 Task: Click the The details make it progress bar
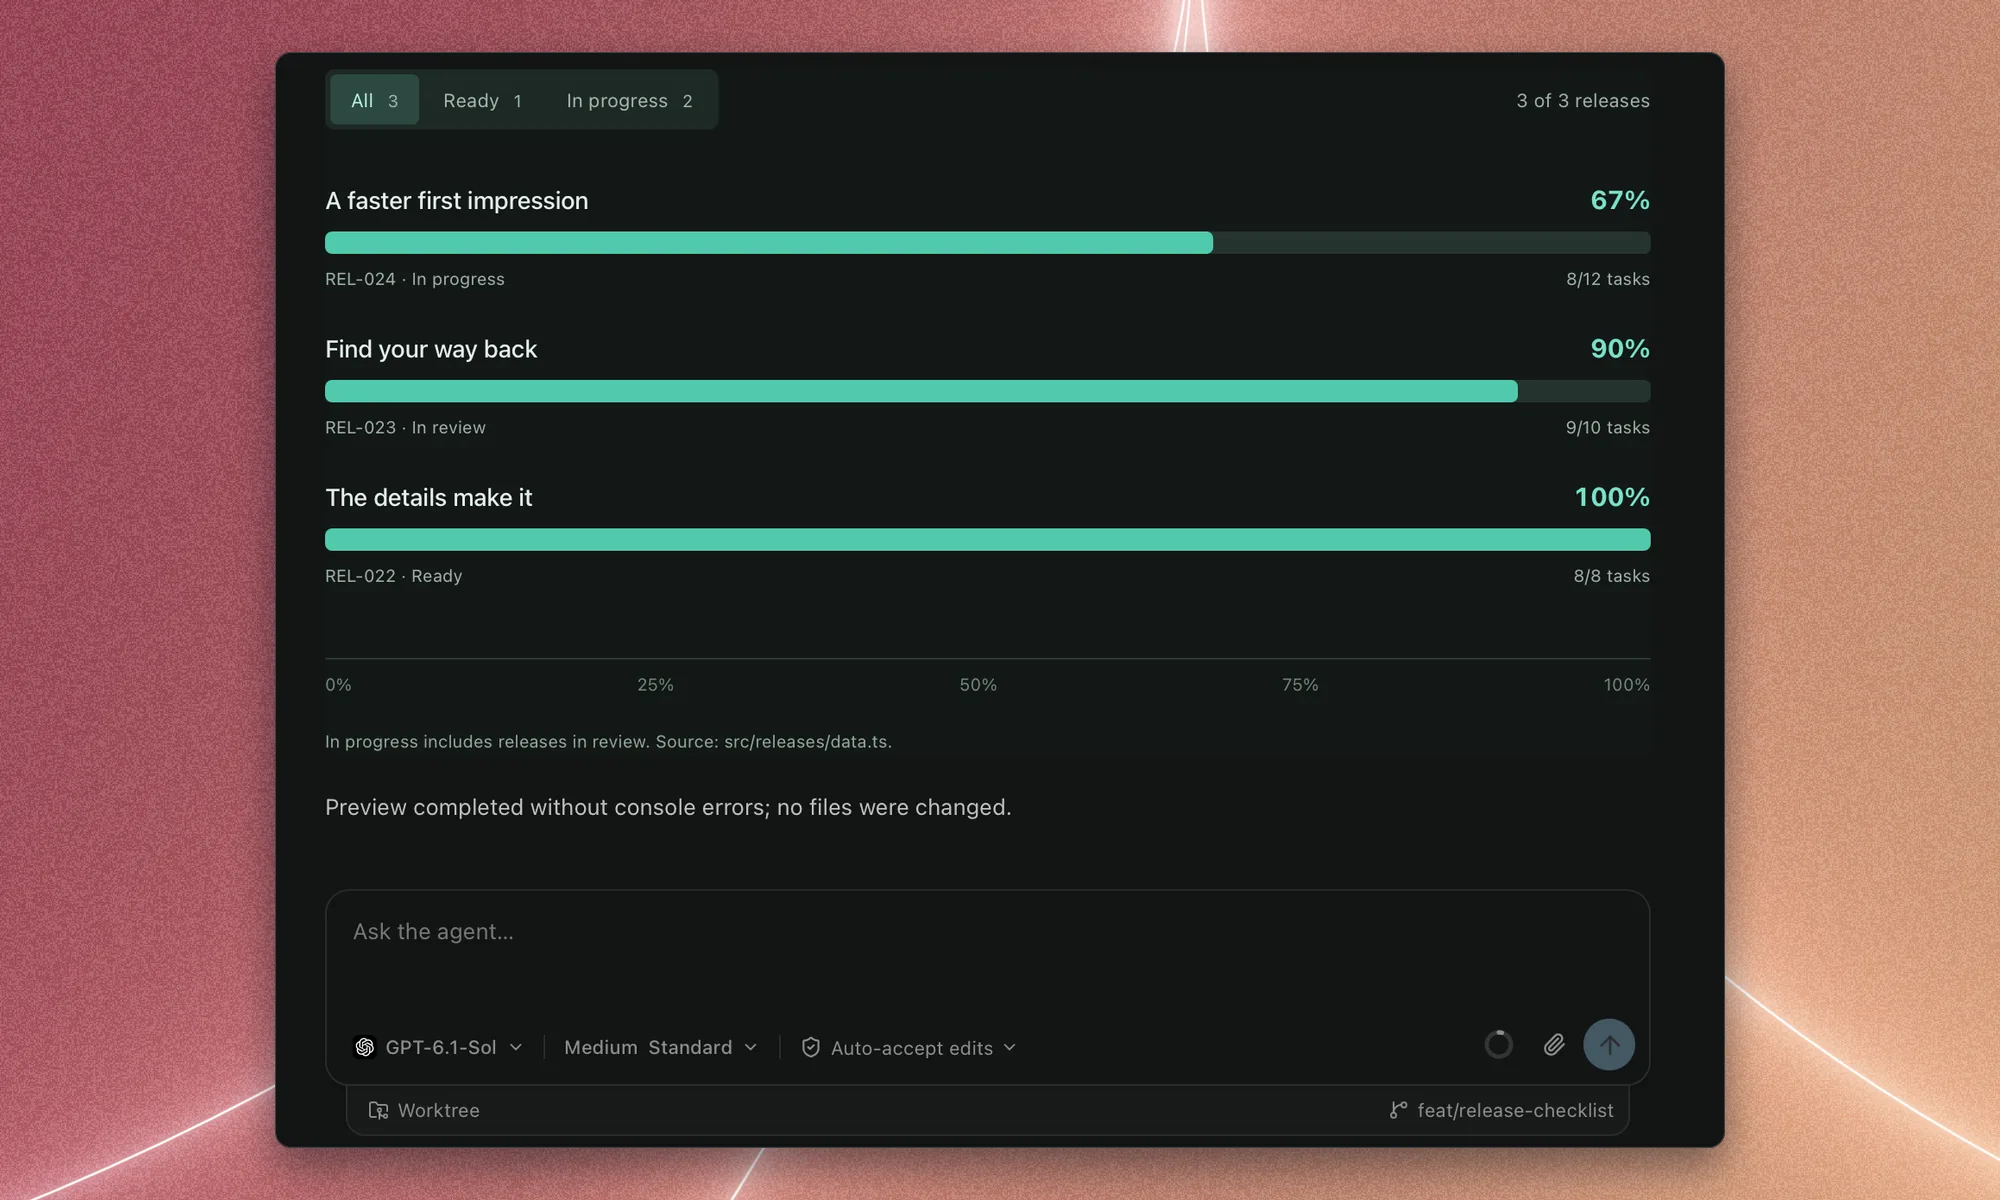click(x=987, y=539)
